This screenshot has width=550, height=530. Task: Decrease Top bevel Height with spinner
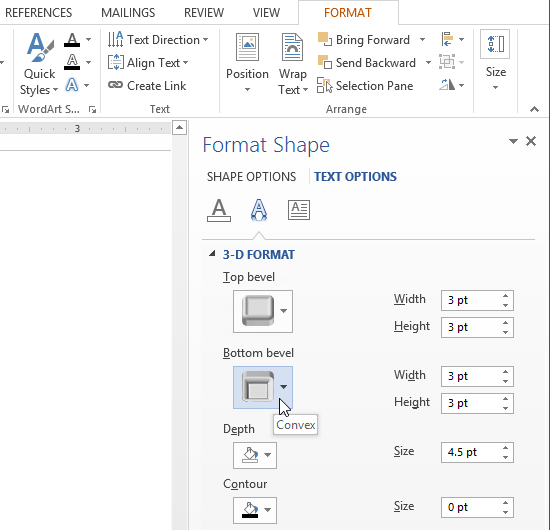tap(505, 332)
